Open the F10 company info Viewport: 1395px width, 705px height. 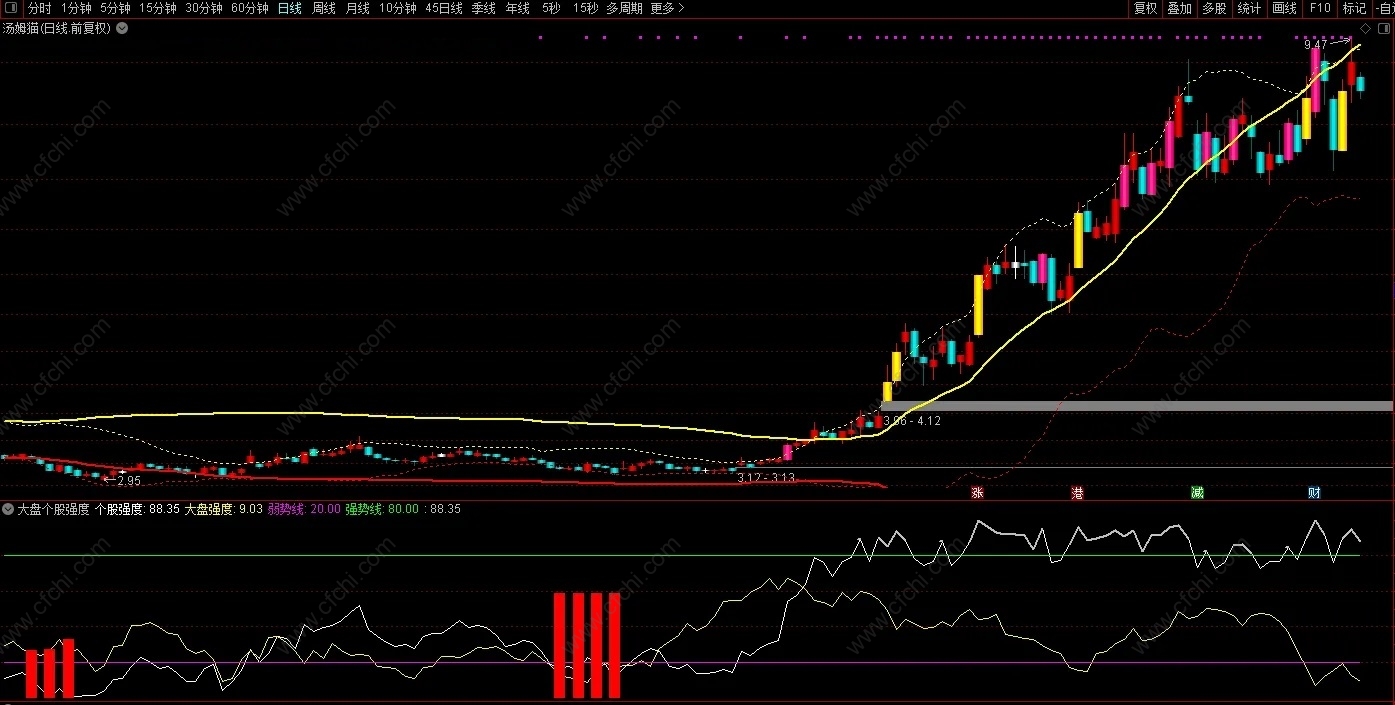(x=1319, y=8)
